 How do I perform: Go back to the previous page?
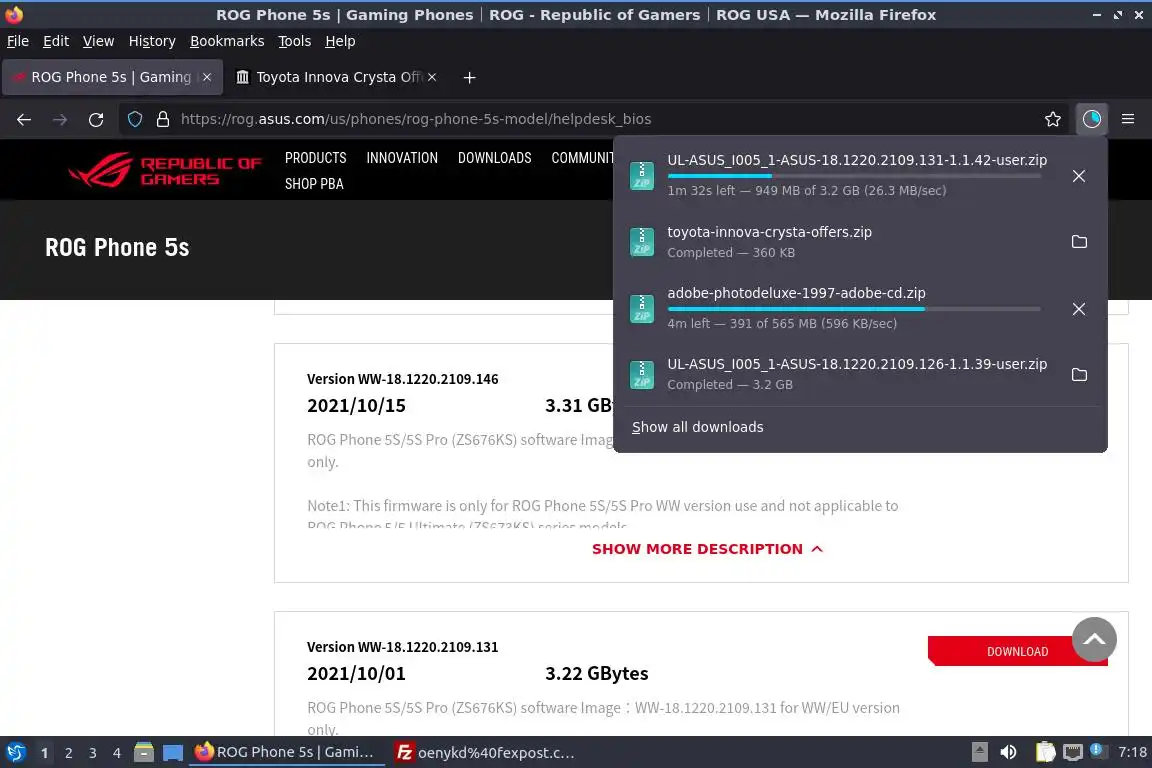(x=24, y=119)
